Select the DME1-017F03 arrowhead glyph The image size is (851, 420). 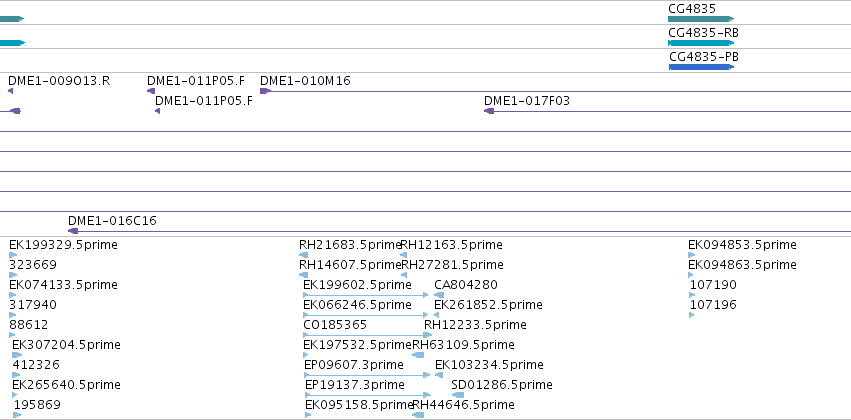(x=489, y=111)
